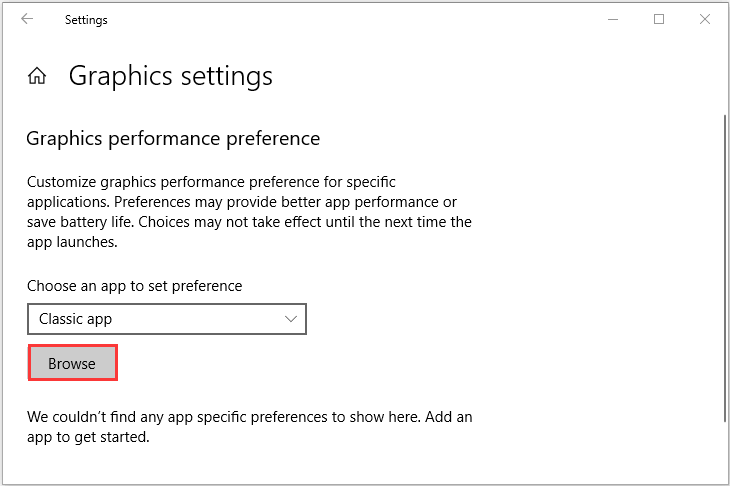The height and width of the screenshot is (486, 730).
Task: Click the vertical scrollbar thumb
Action: (x=725, y=268)
